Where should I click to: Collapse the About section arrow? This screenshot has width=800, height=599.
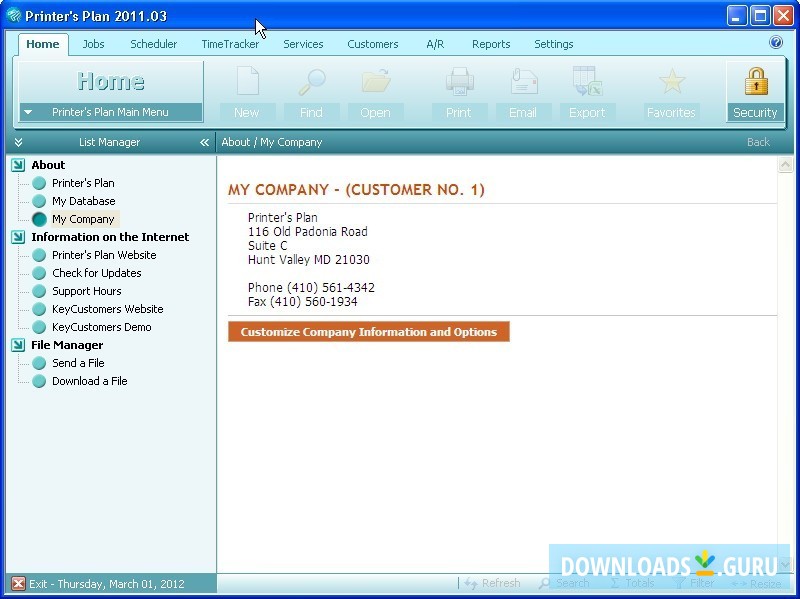coord(18,165)
